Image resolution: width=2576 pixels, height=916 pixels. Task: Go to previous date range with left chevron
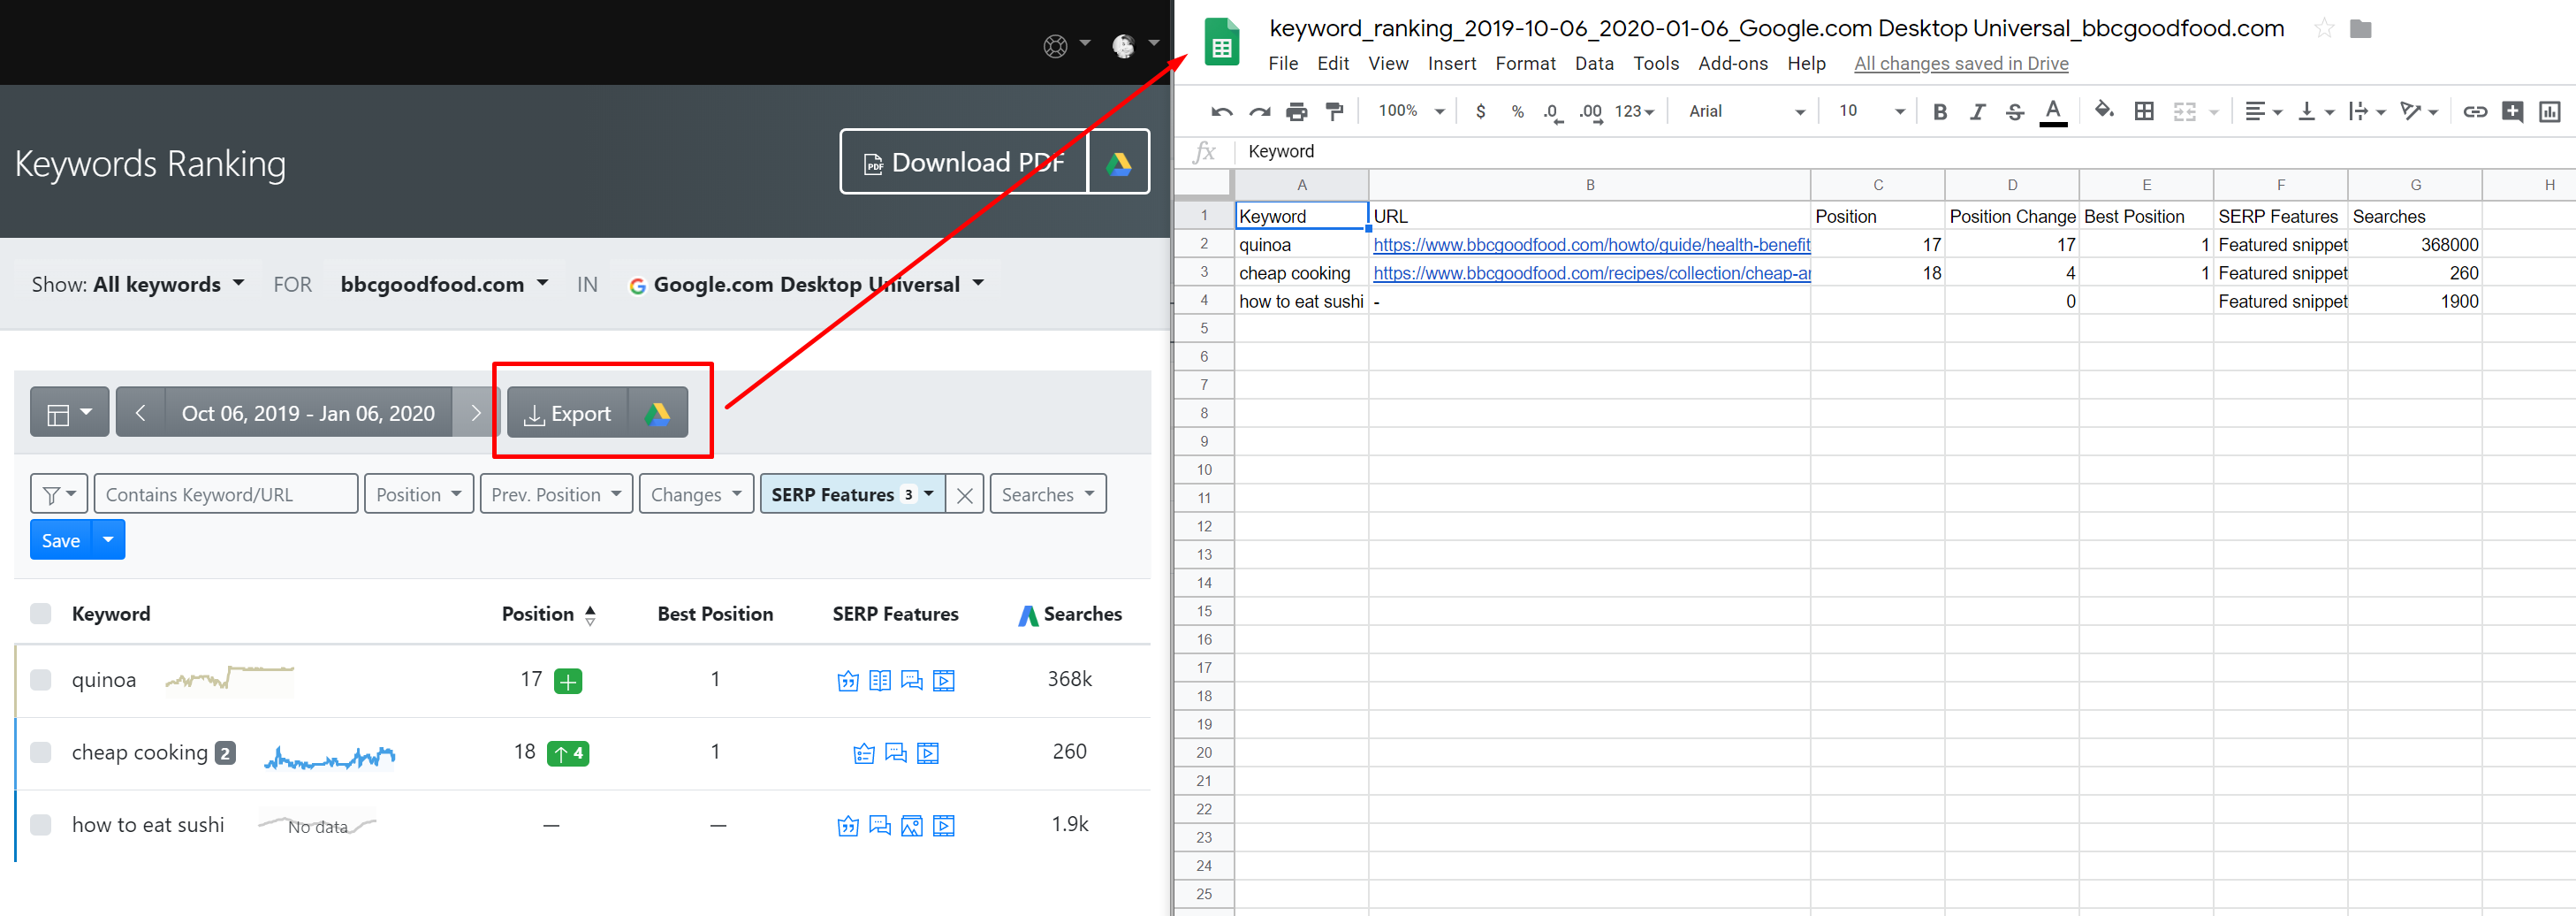[x=141, y=413]
